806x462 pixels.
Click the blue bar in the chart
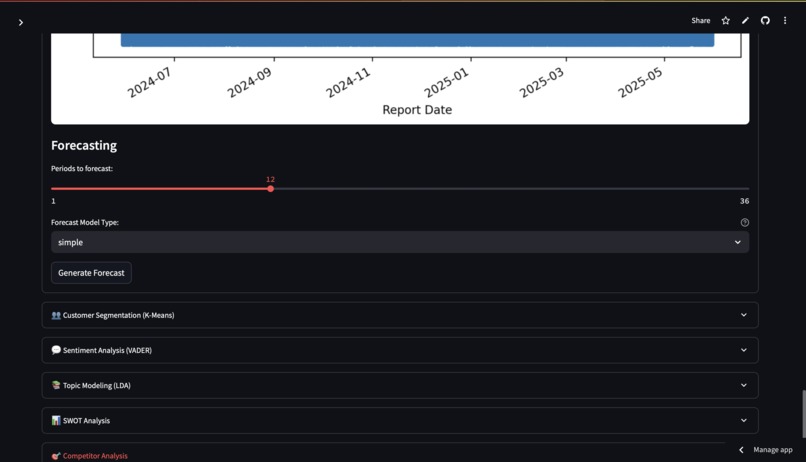click(417, 40)
